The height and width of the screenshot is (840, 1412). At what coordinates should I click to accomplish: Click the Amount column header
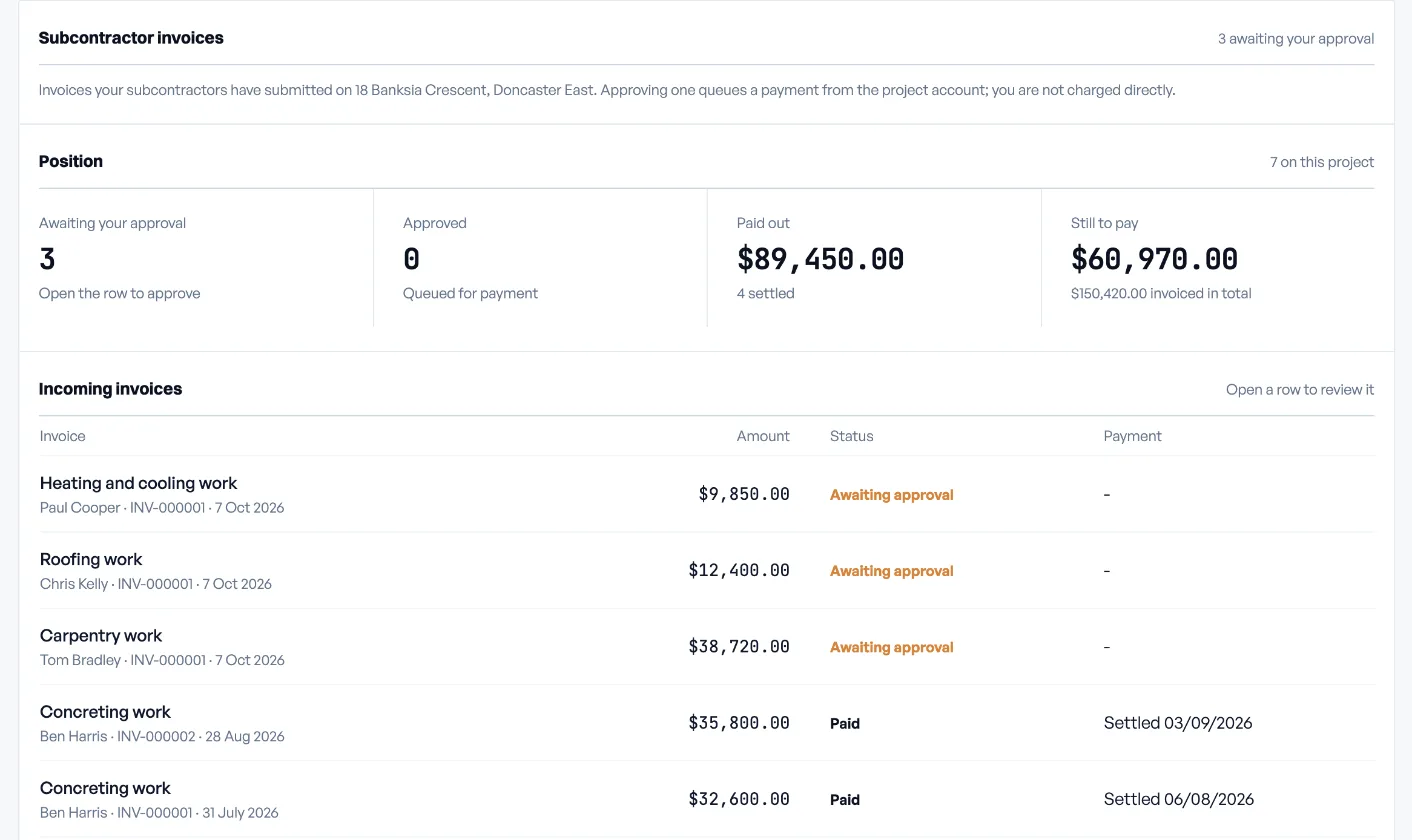763,436
